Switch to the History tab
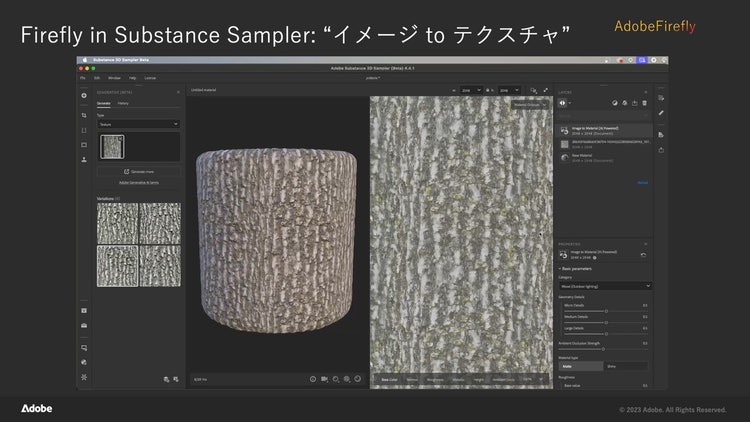 (x=123, y=103)
